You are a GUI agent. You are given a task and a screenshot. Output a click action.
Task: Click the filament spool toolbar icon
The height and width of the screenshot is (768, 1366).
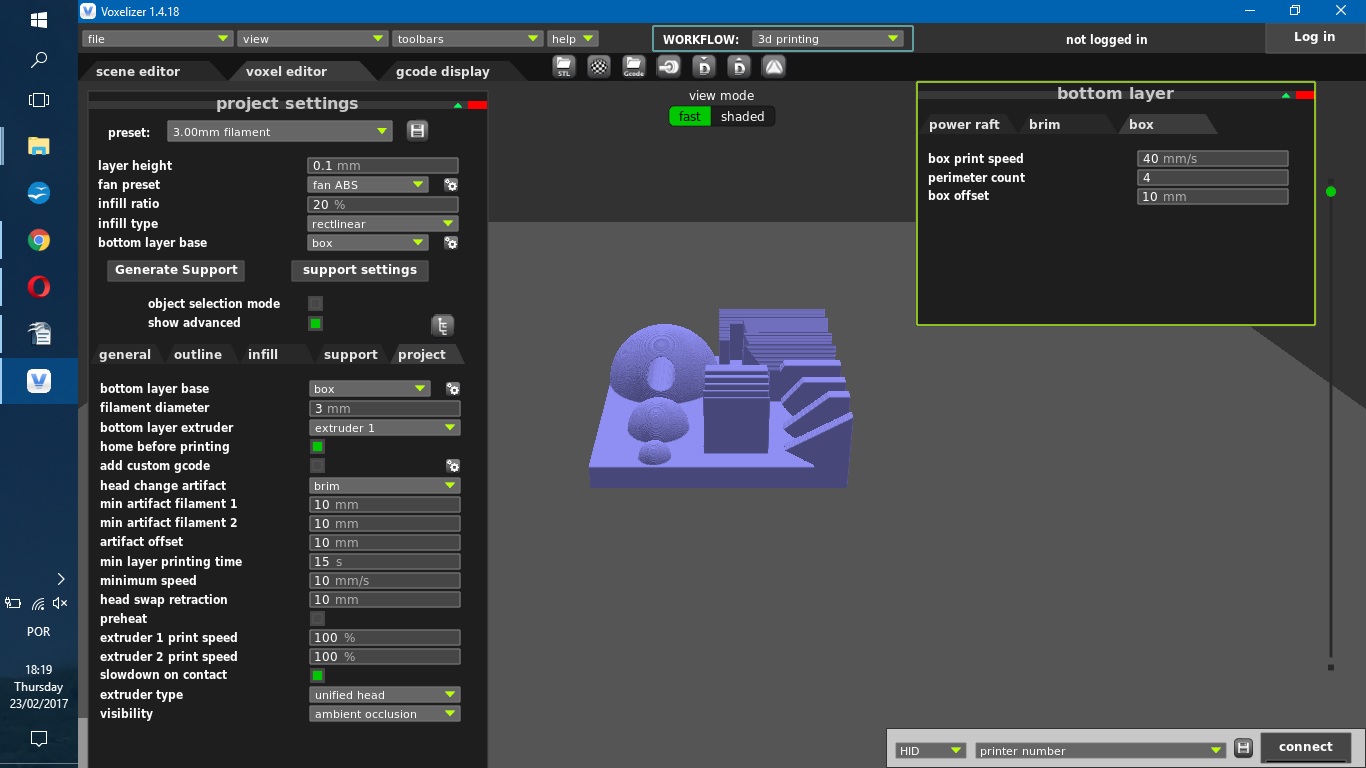[669, 67]
